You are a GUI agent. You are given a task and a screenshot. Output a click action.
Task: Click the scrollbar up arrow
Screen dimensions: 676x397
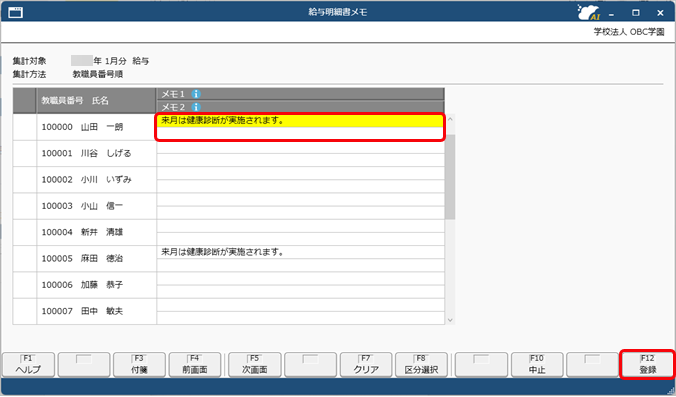click(450, 119)
